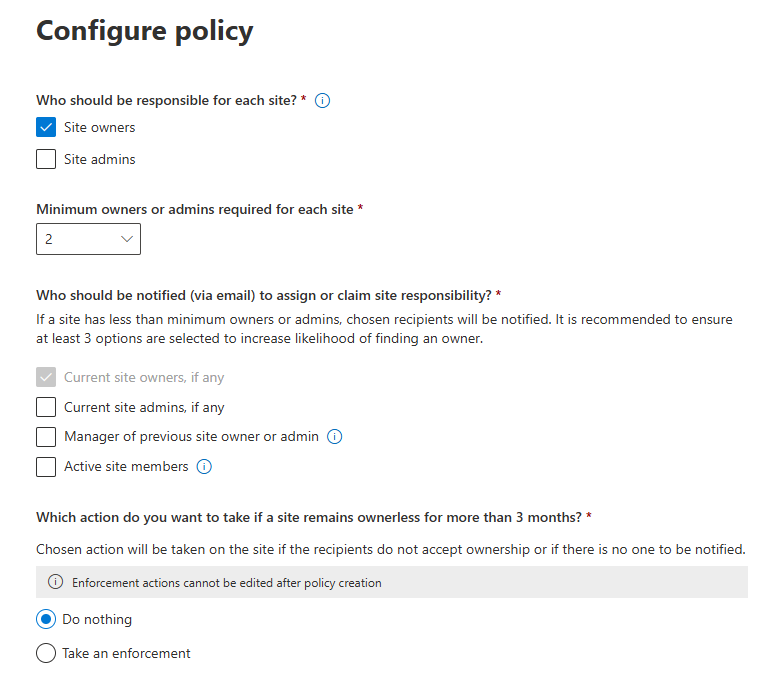
Task: Click the Minimum owners or admins required label
Action: (x=195, y=209)
